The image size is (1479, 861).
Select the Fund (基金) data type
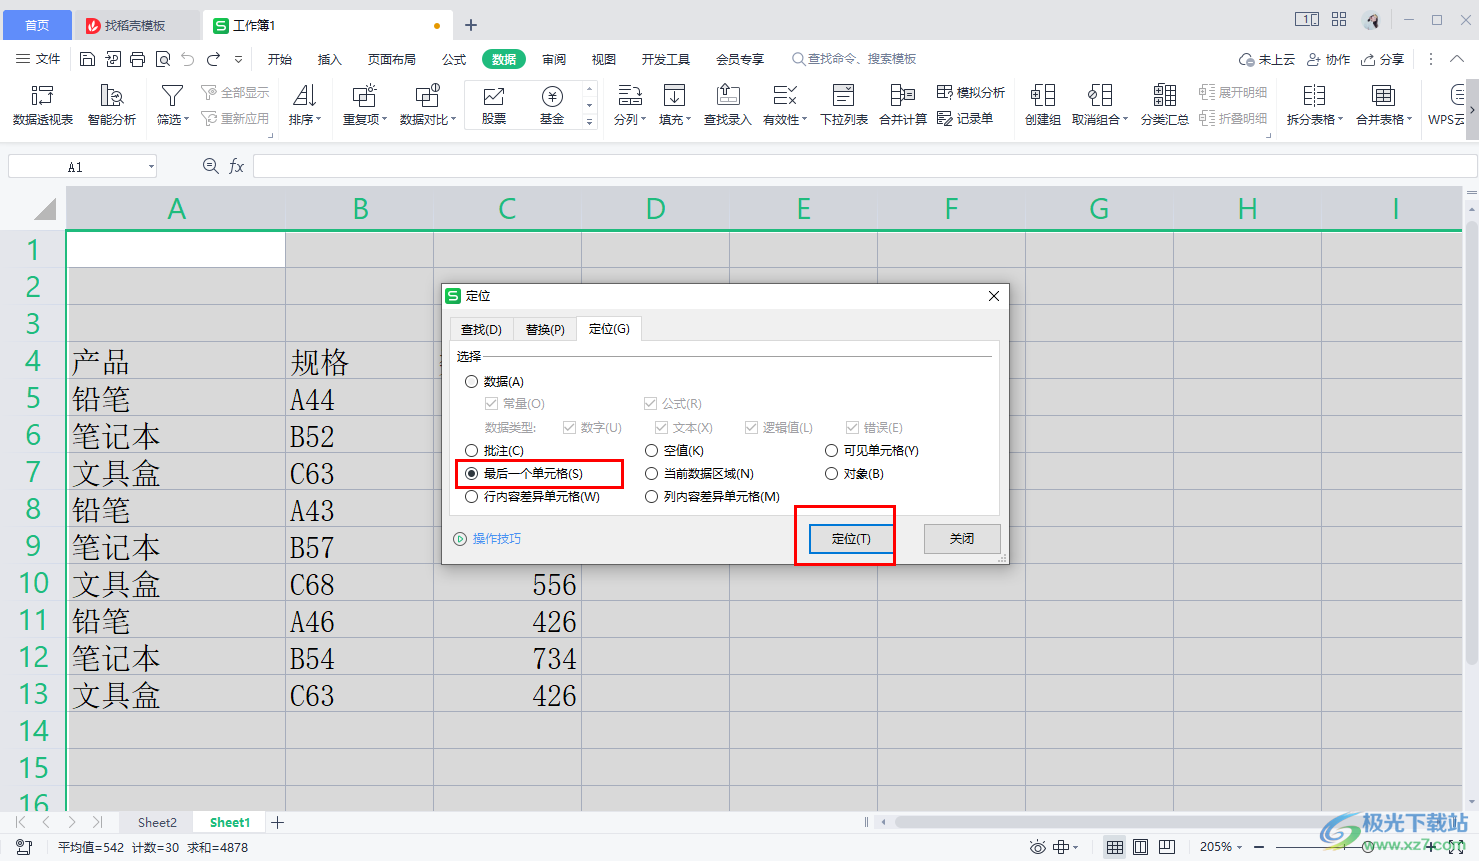tap(552, 105)
